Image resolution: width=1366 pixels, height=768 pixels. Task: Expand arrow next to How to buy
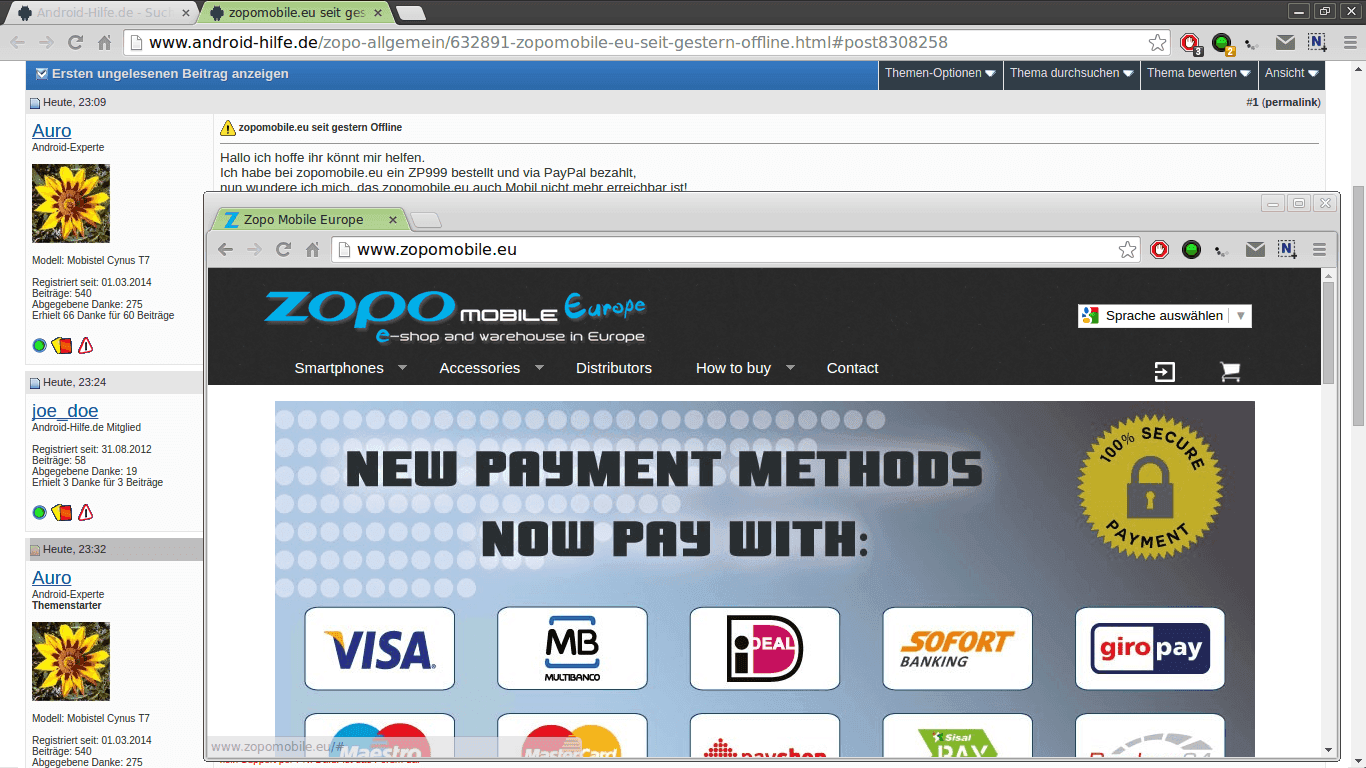click(790, 368)
